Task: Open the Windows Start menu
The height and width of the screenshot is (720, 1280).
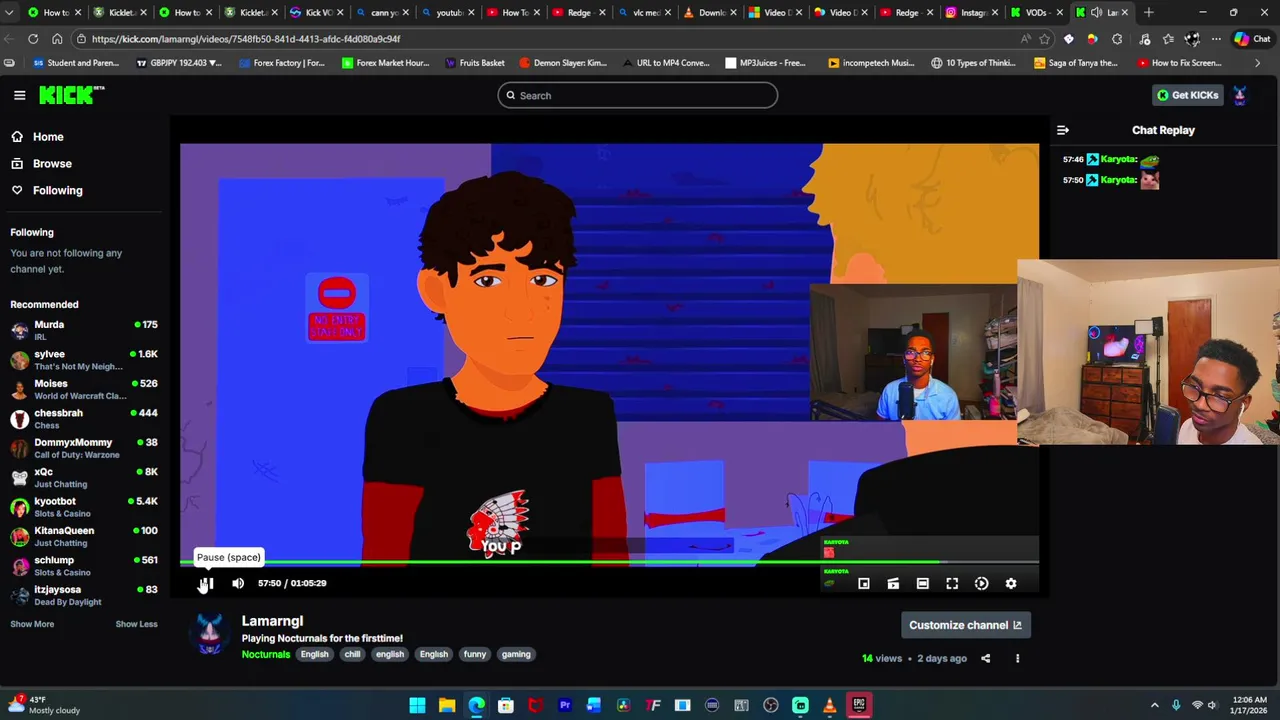Action: 417,705
